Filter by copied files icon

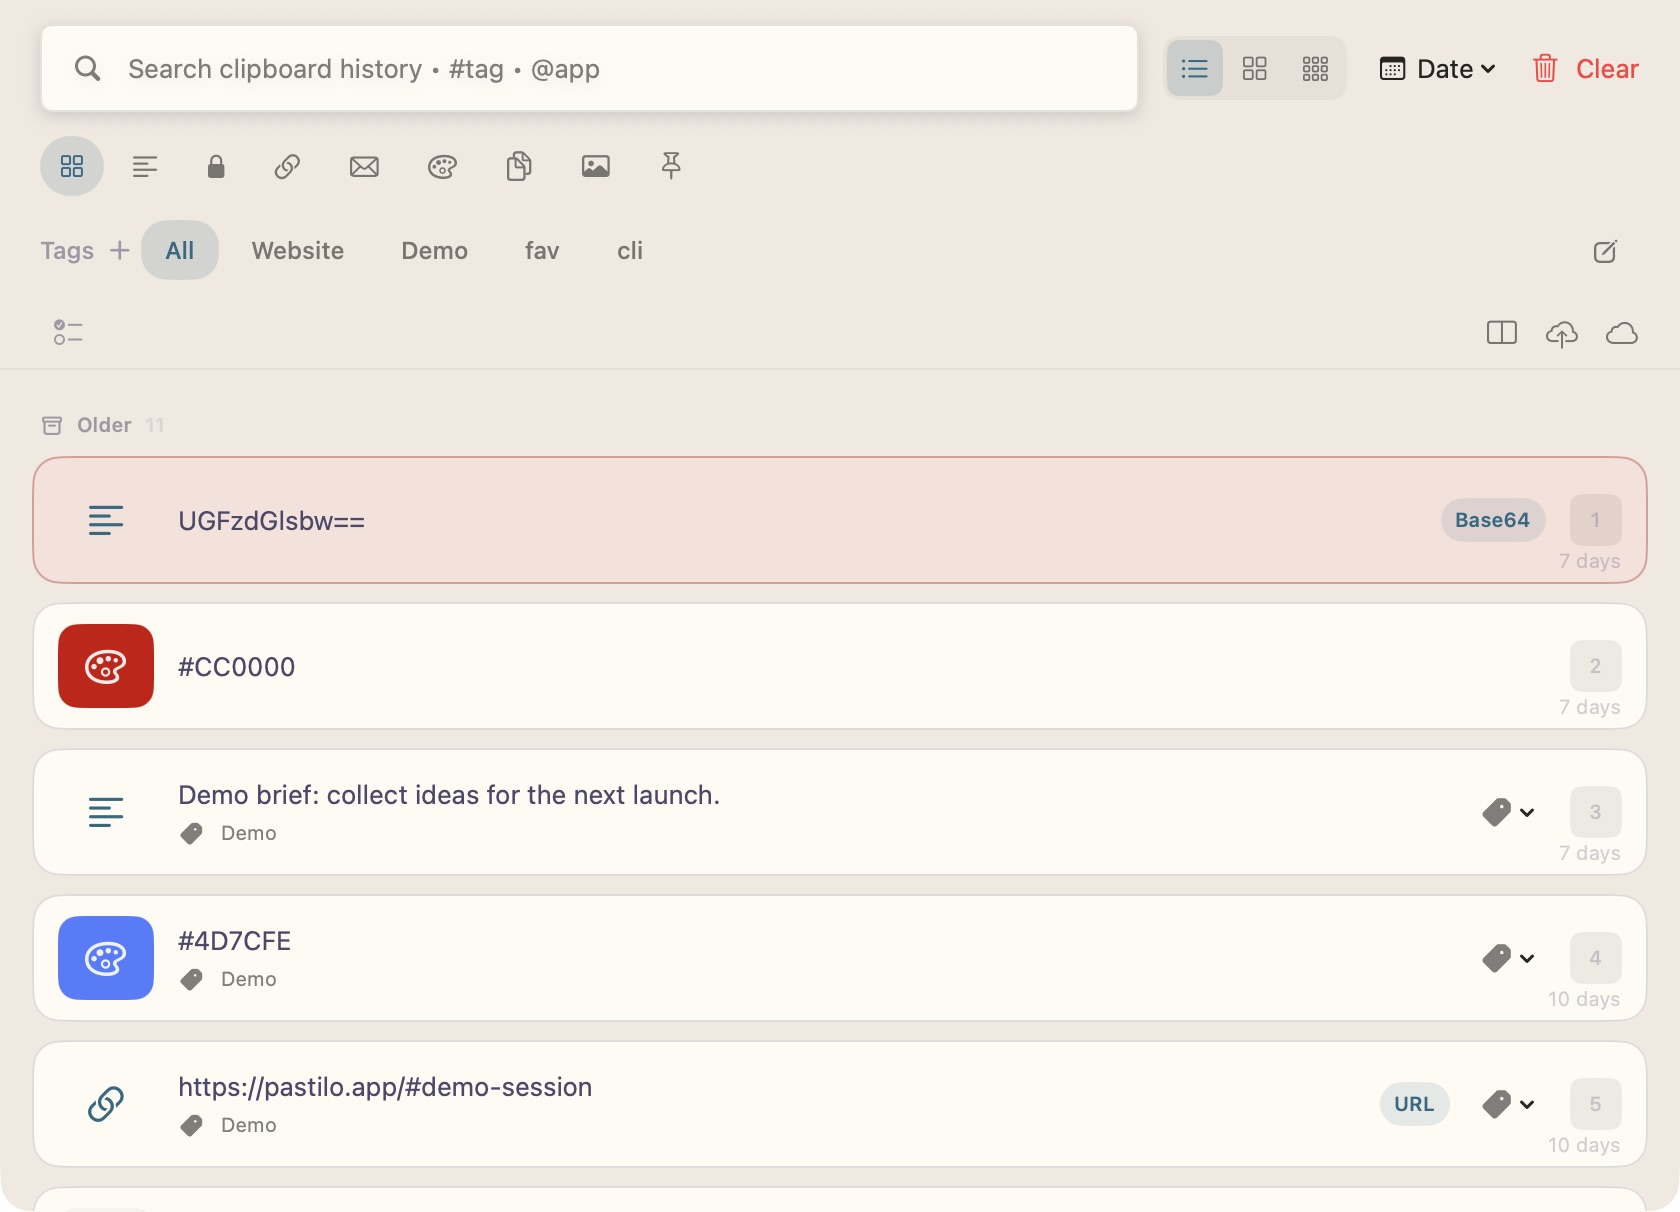point(519,166)
